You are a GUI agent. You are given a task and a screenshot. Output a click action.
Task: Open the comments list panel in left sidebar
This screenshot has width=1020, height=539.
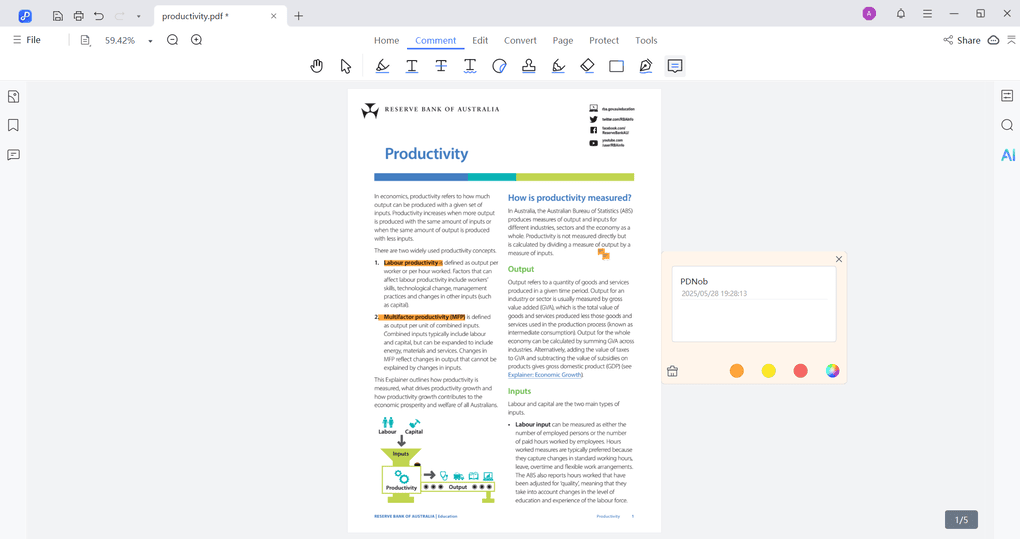click(x=13, y=155)
